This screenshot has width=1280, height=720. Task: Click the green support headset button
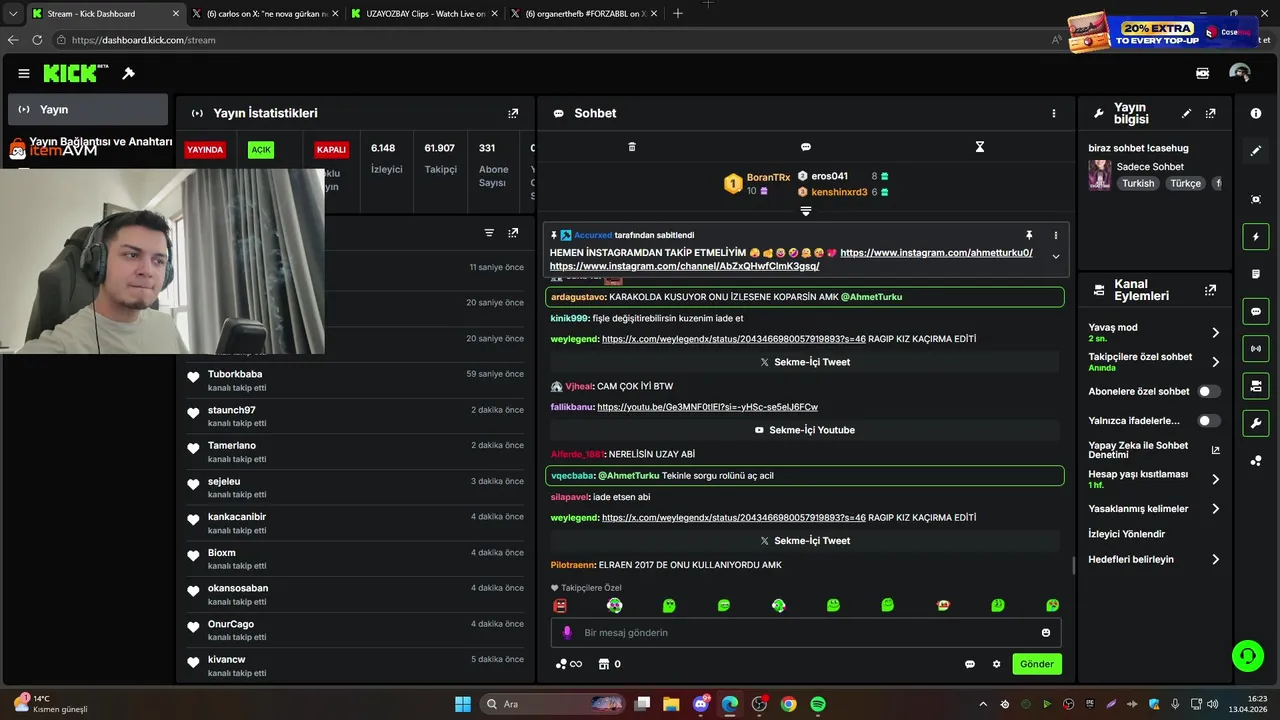1248,656
